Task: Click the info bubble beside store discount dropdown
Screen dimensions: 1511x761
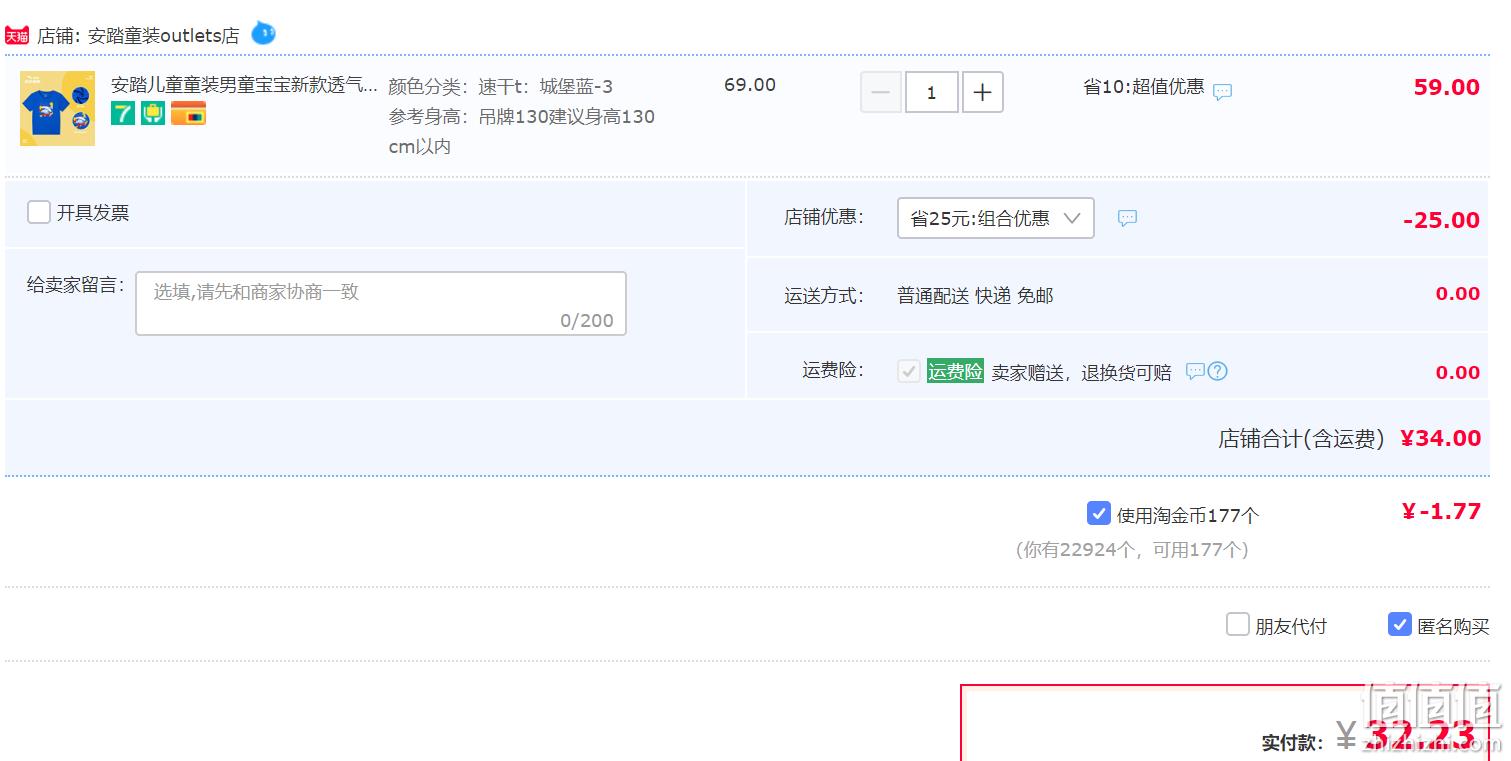Action: [x=1127, y=218]
